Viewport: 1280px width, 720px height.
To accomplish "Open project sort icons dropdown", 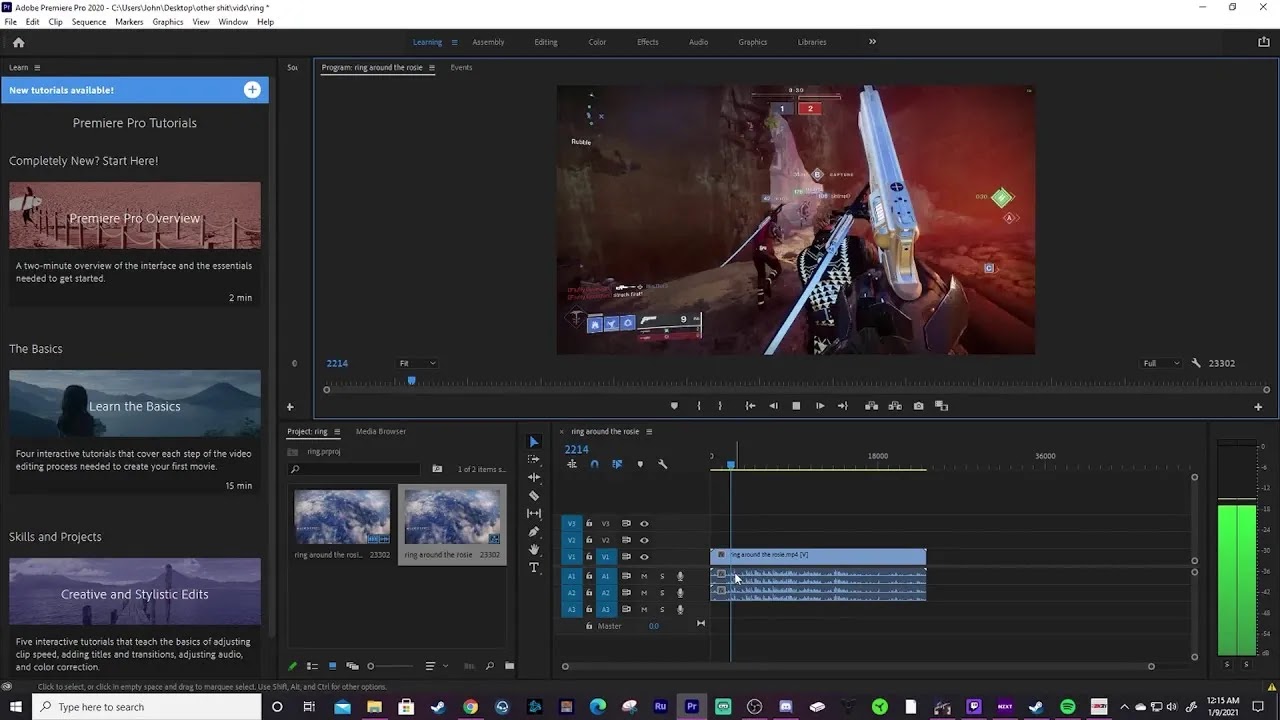I will [435, 666].
